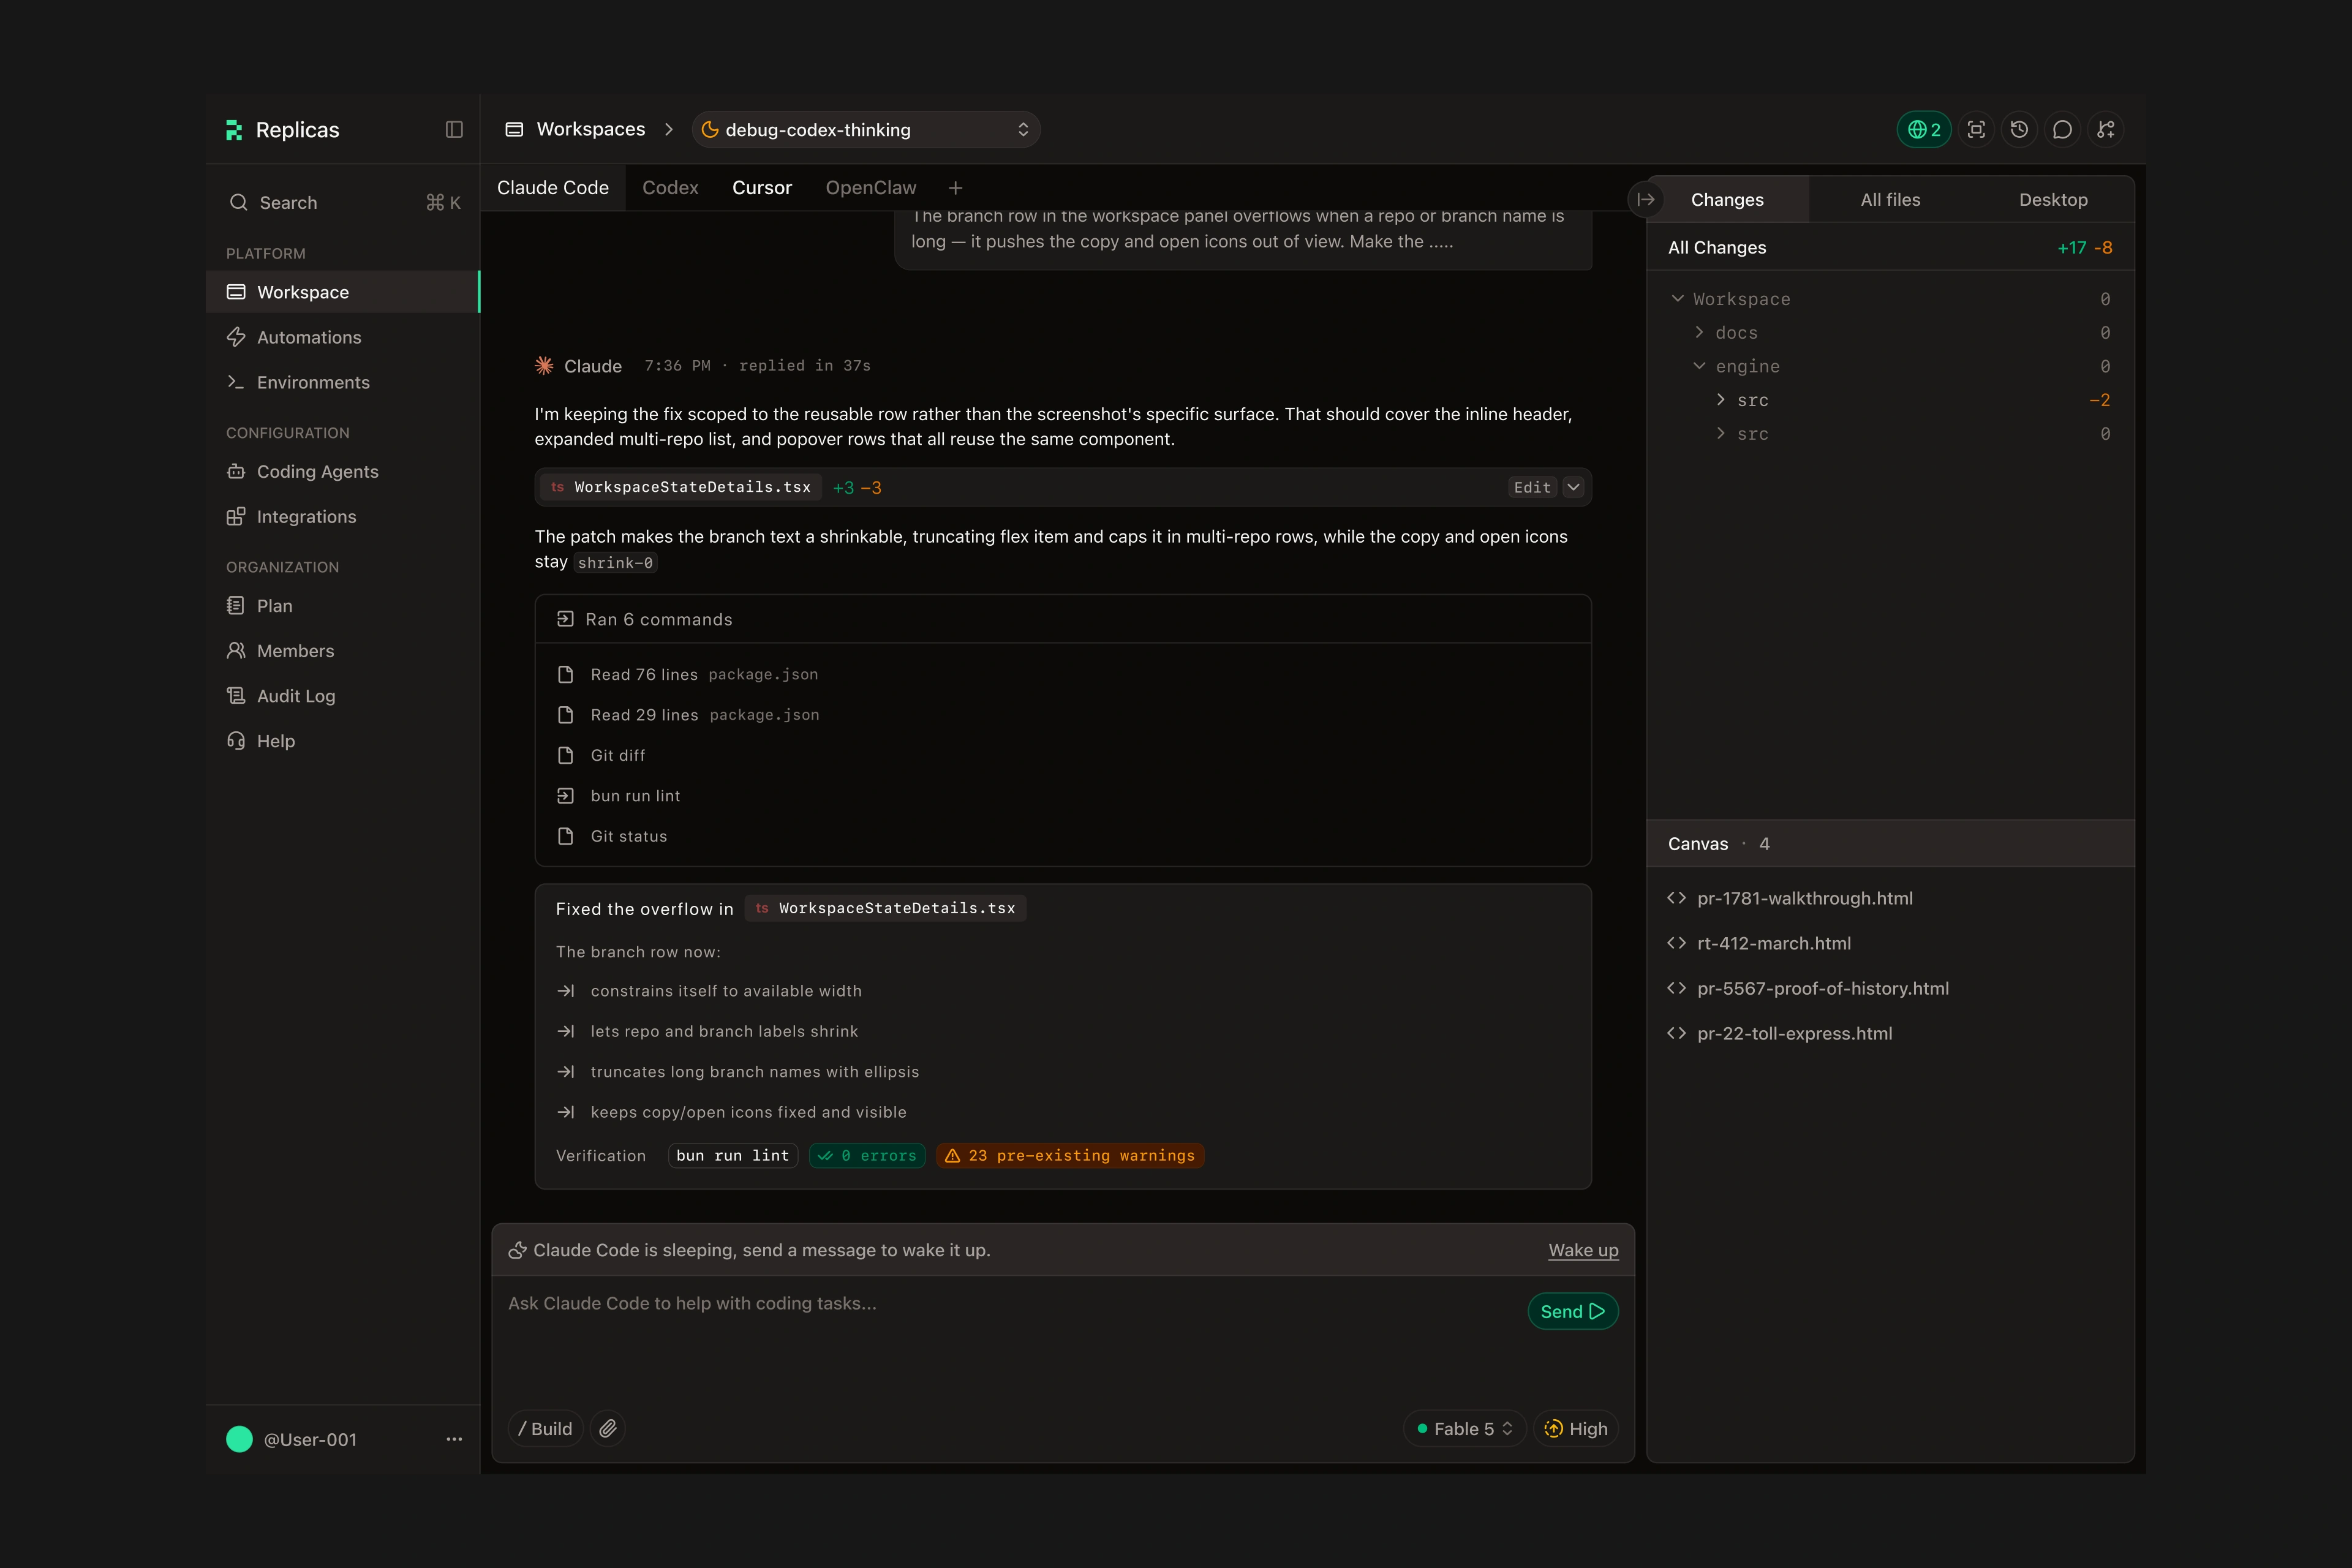2352x1568 pixels.
Task: Add a new agent tab
Action: (x=955, y=188)
